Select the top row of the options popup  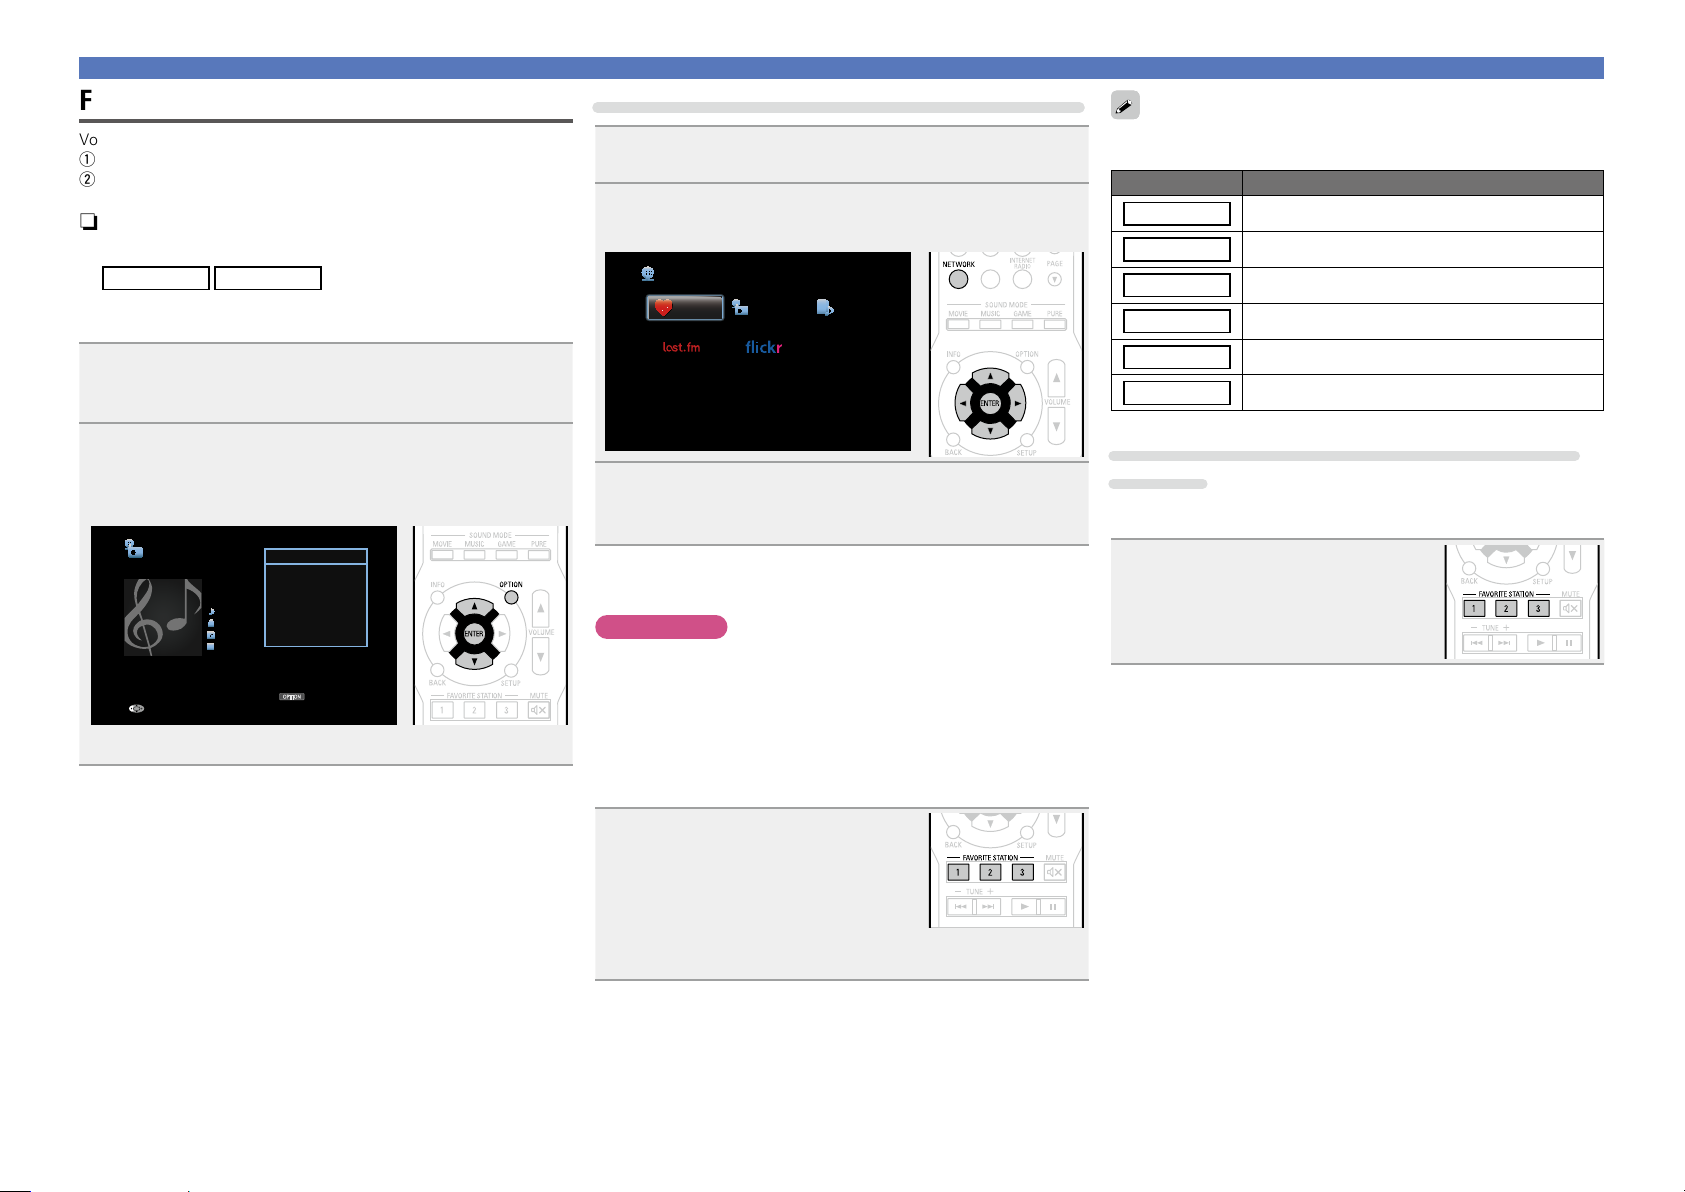[x=315, y=557]
